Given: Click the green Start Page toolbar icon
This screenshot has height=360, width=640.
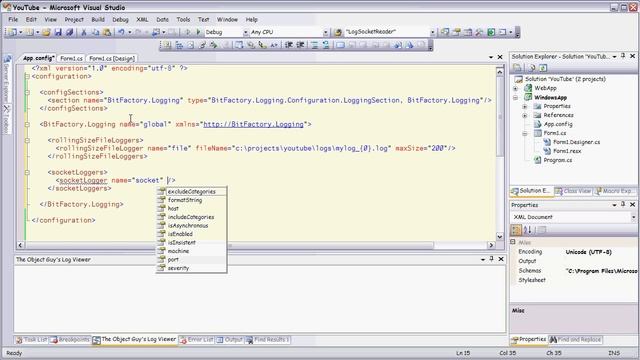Looking at the screenshot, I should point(491,32).
